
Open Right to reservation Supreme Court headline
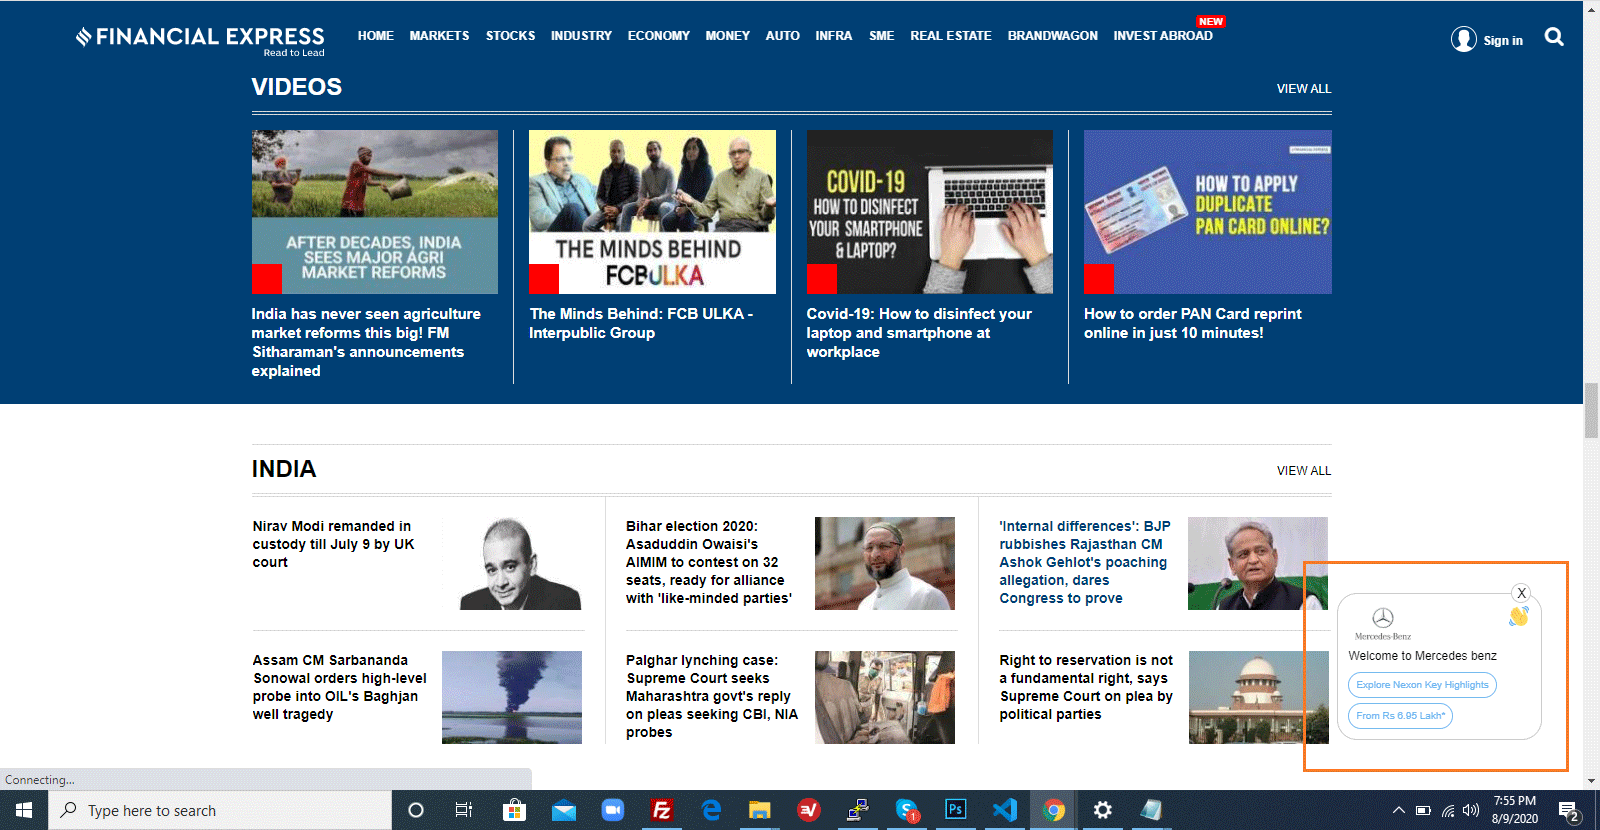coord(1086,687)
